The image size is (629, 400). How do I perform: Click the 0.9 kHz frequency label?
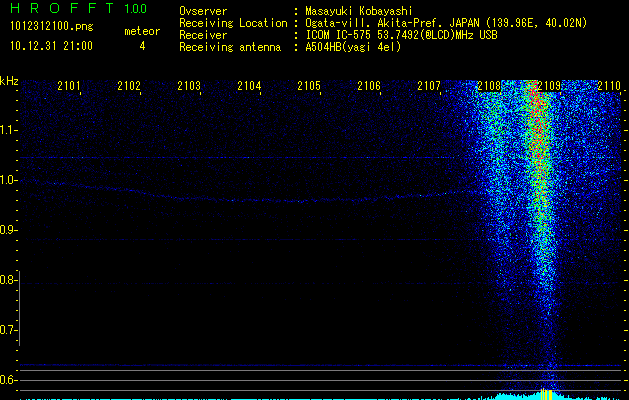[x=8, y=230]
